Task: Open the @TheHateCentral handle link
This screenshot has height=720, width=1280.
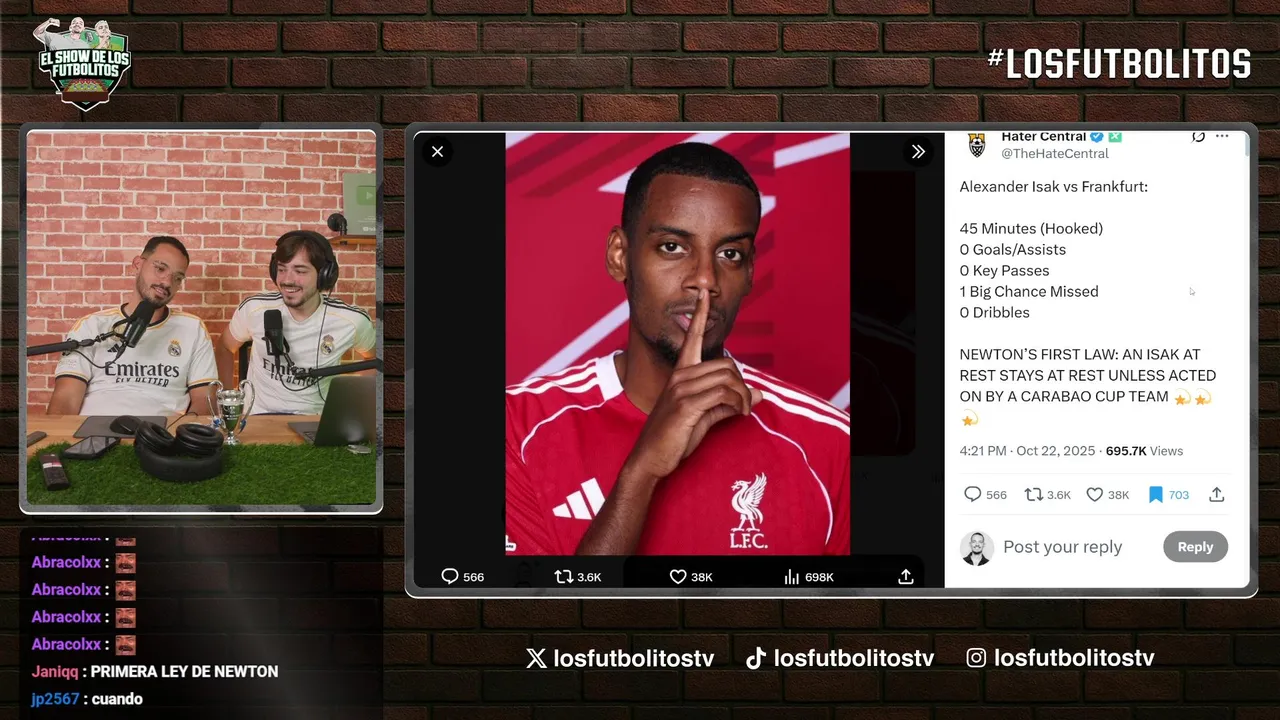Action: point(1055,154)
